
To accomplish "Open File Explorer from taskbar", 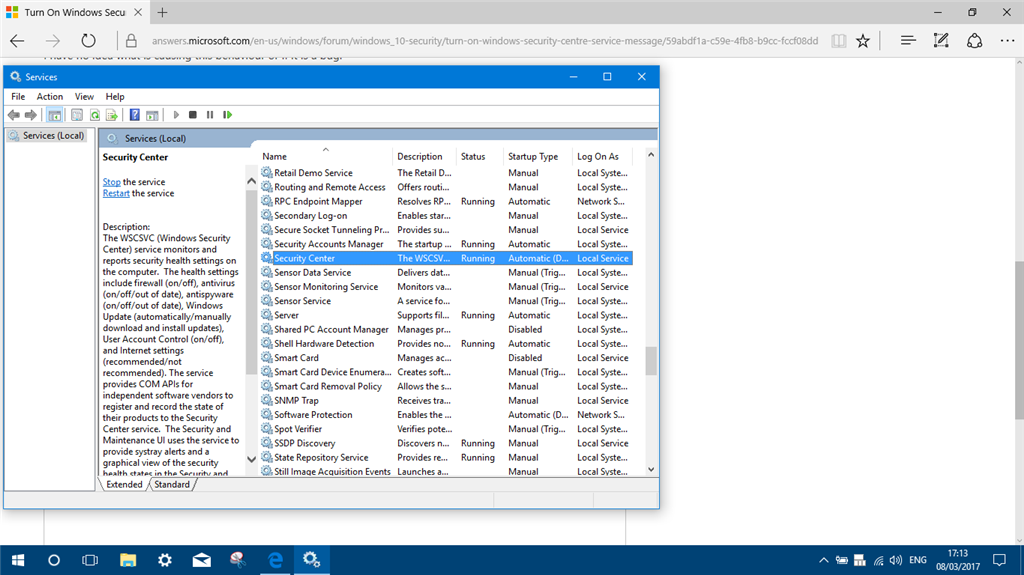I will [x=128, y=560].
